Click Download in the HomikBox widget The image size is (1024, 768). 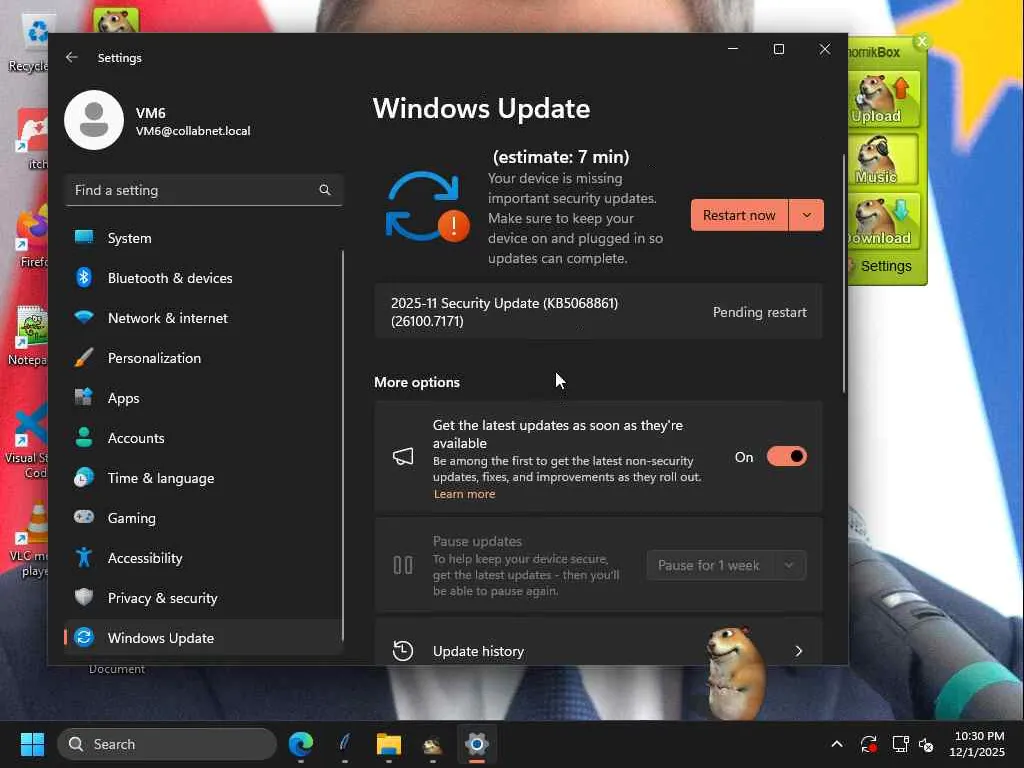pyautogui.click(x=883, y=222)
